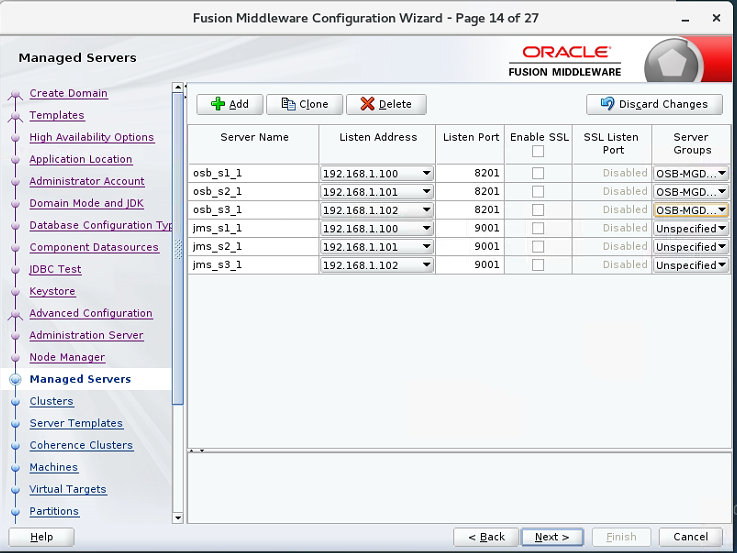
Task: Open listen address dropdown for jms_s3_1
Action: click(x=426, y=265)
